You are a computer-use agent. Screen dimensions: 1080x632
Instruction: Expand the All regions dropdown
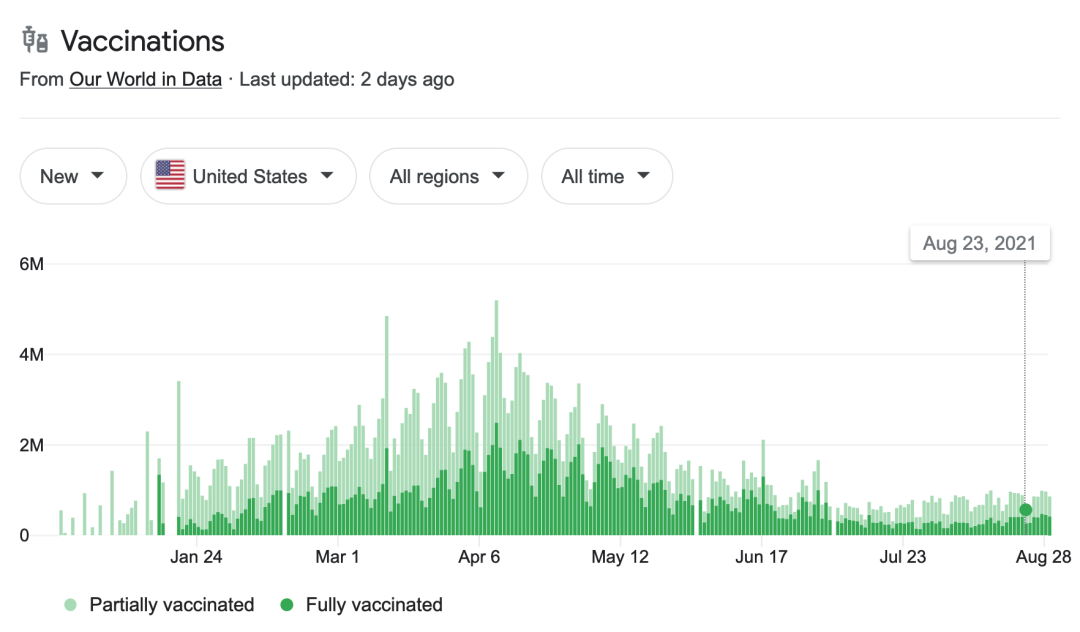click(448, 176)
